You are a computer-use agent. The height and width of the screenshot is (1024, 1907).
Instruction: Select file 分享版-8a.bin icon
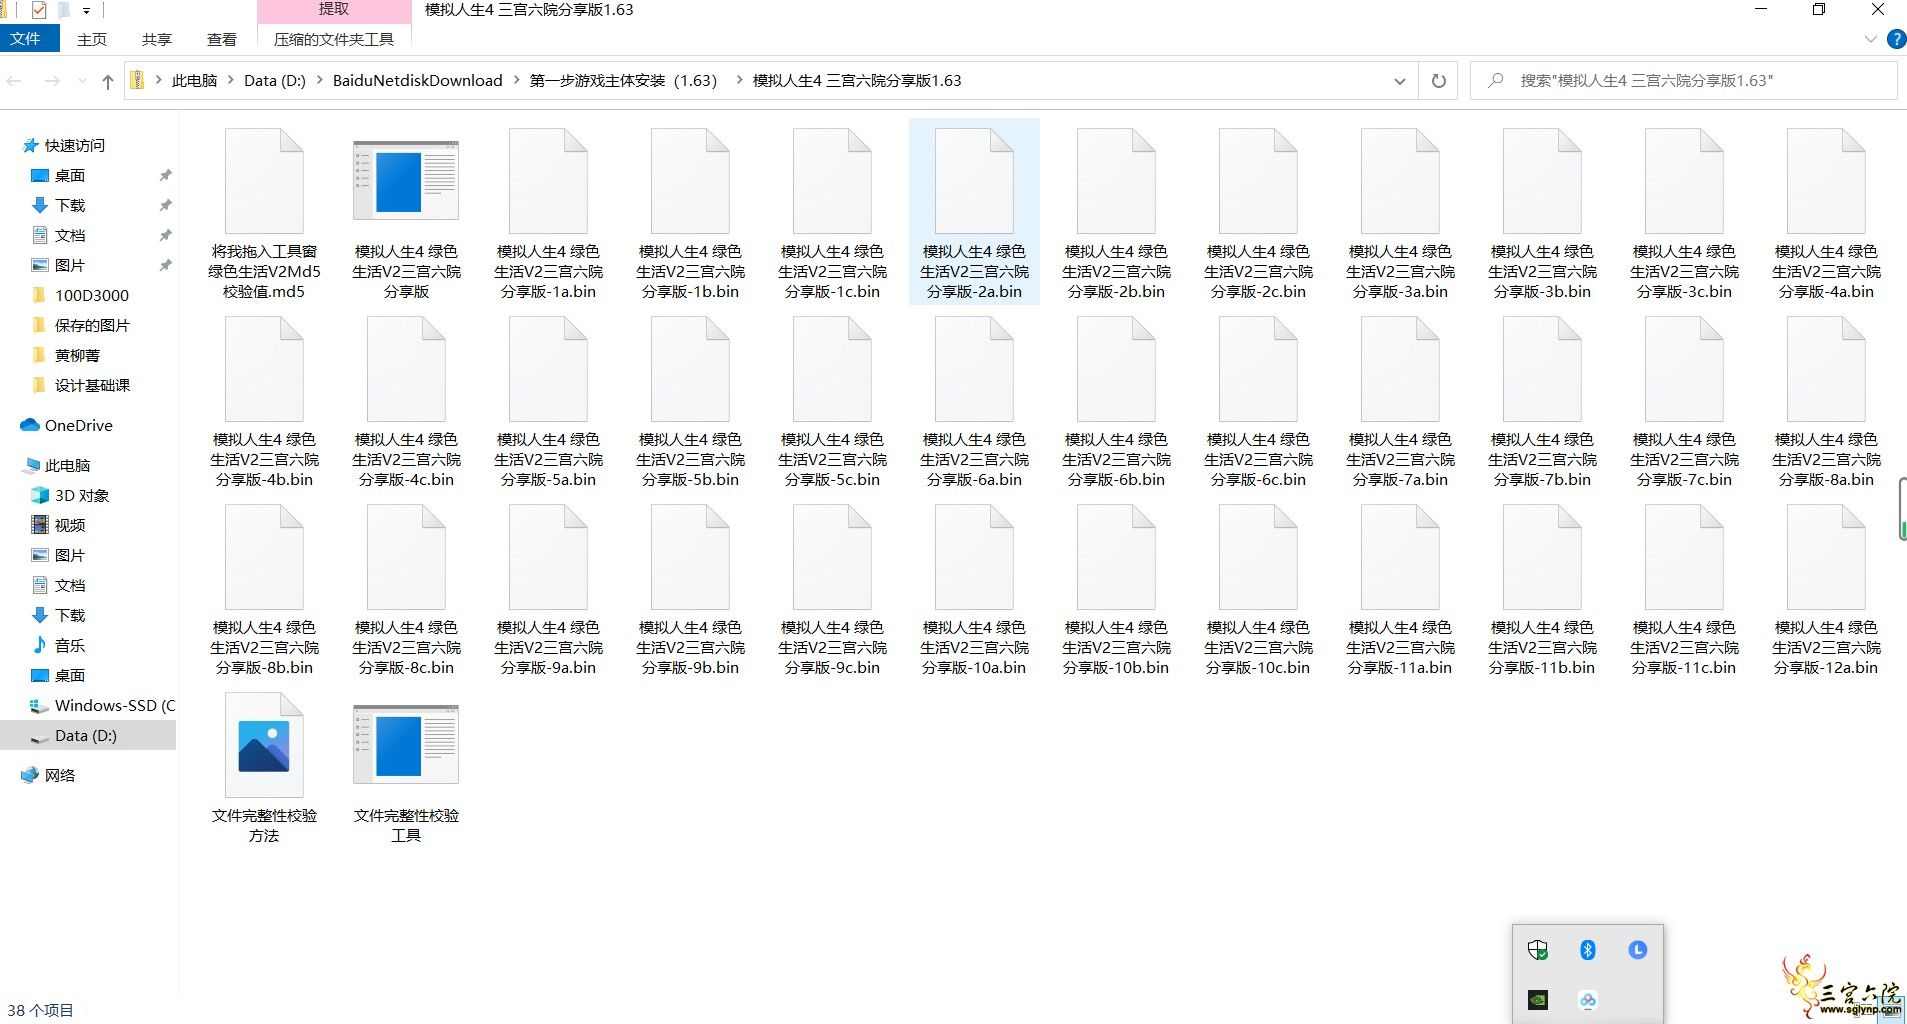pyautogui.click(x=1826, y=370)
